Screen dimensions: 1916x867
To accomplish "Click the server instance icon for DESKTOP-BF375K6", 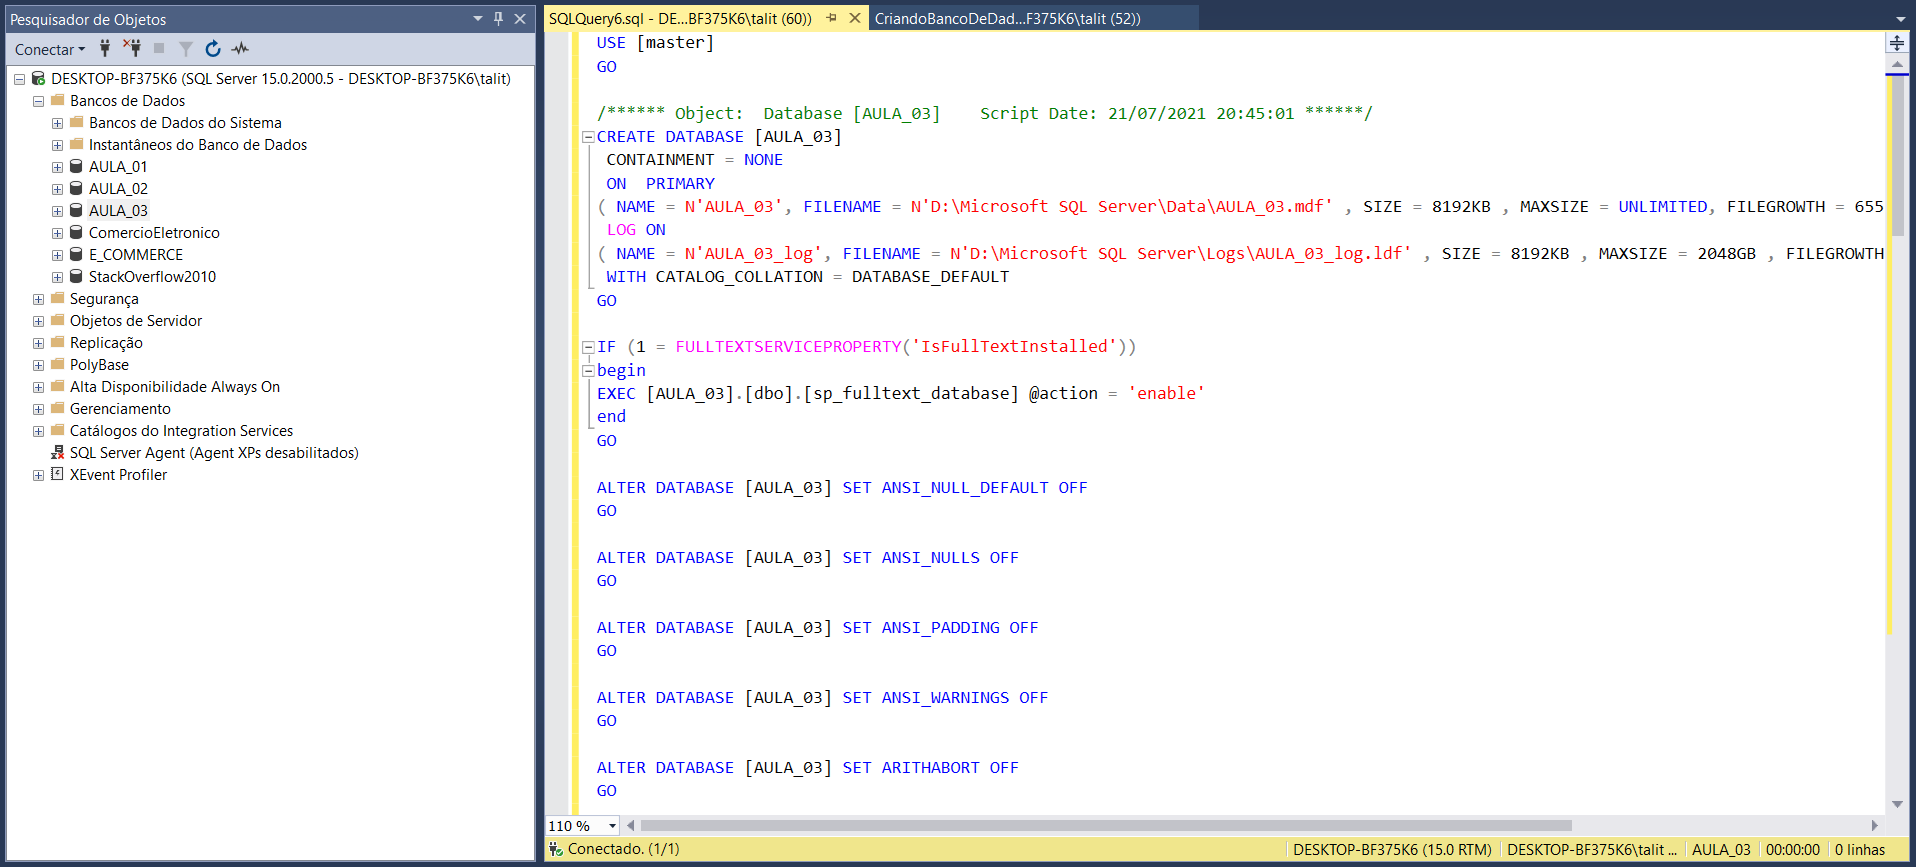I will [x=38, y=79].
